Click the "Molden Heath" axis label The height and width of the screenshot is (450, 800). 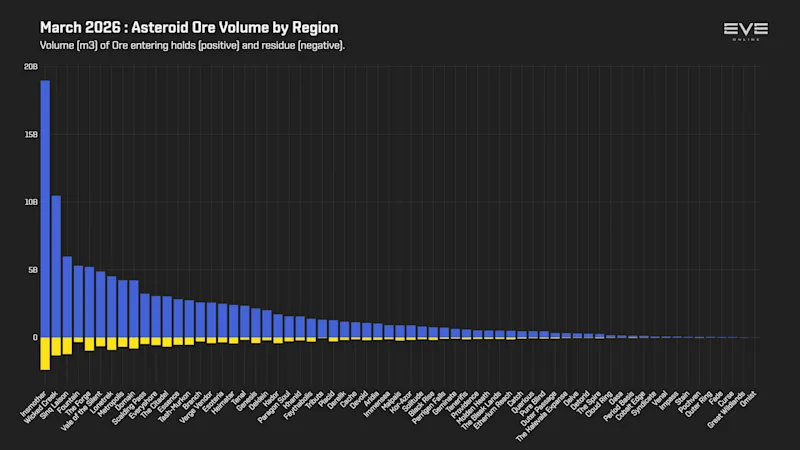(x=473, y=407)
